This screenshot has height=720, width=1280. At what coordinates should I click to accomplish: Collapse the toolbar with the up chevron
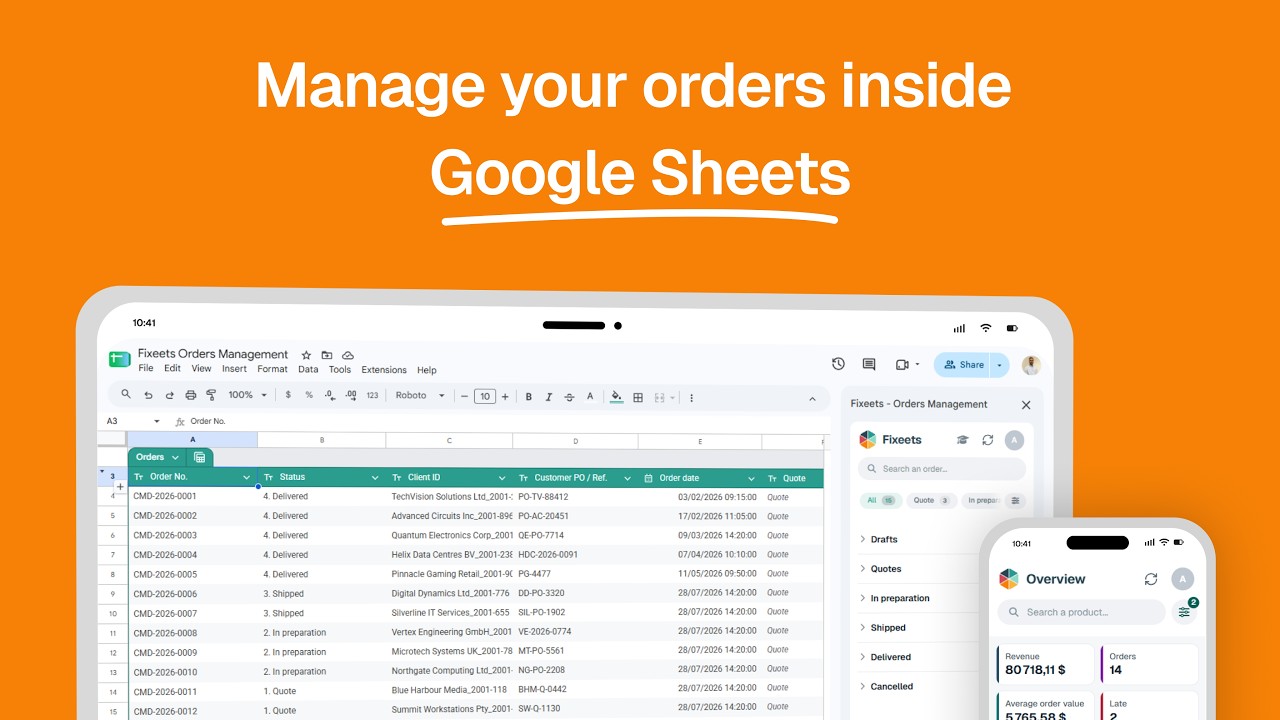coord(812,398)
